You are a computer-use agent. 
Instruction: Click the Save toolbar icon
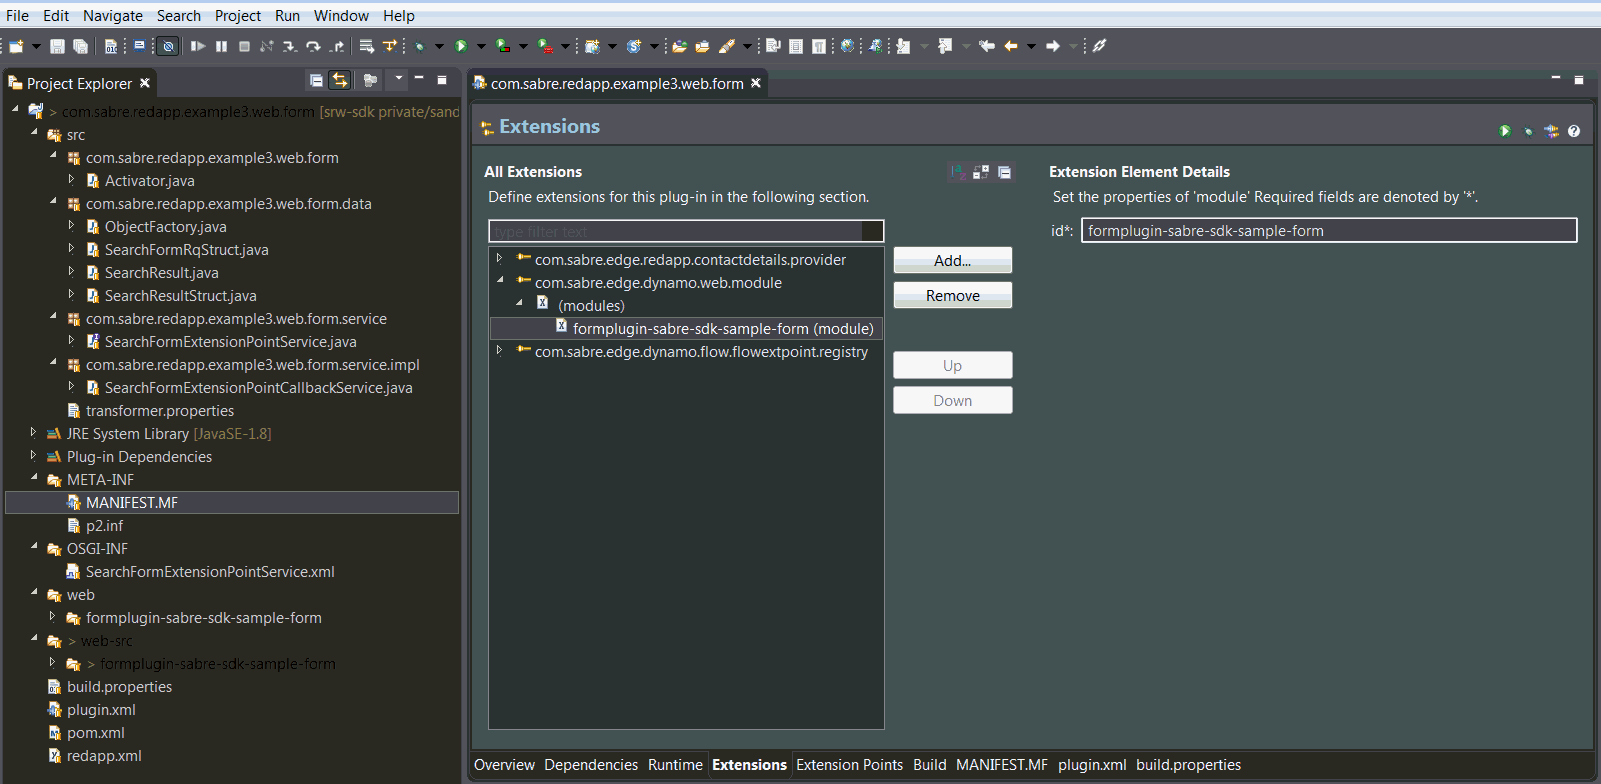(x=57, y=46)
